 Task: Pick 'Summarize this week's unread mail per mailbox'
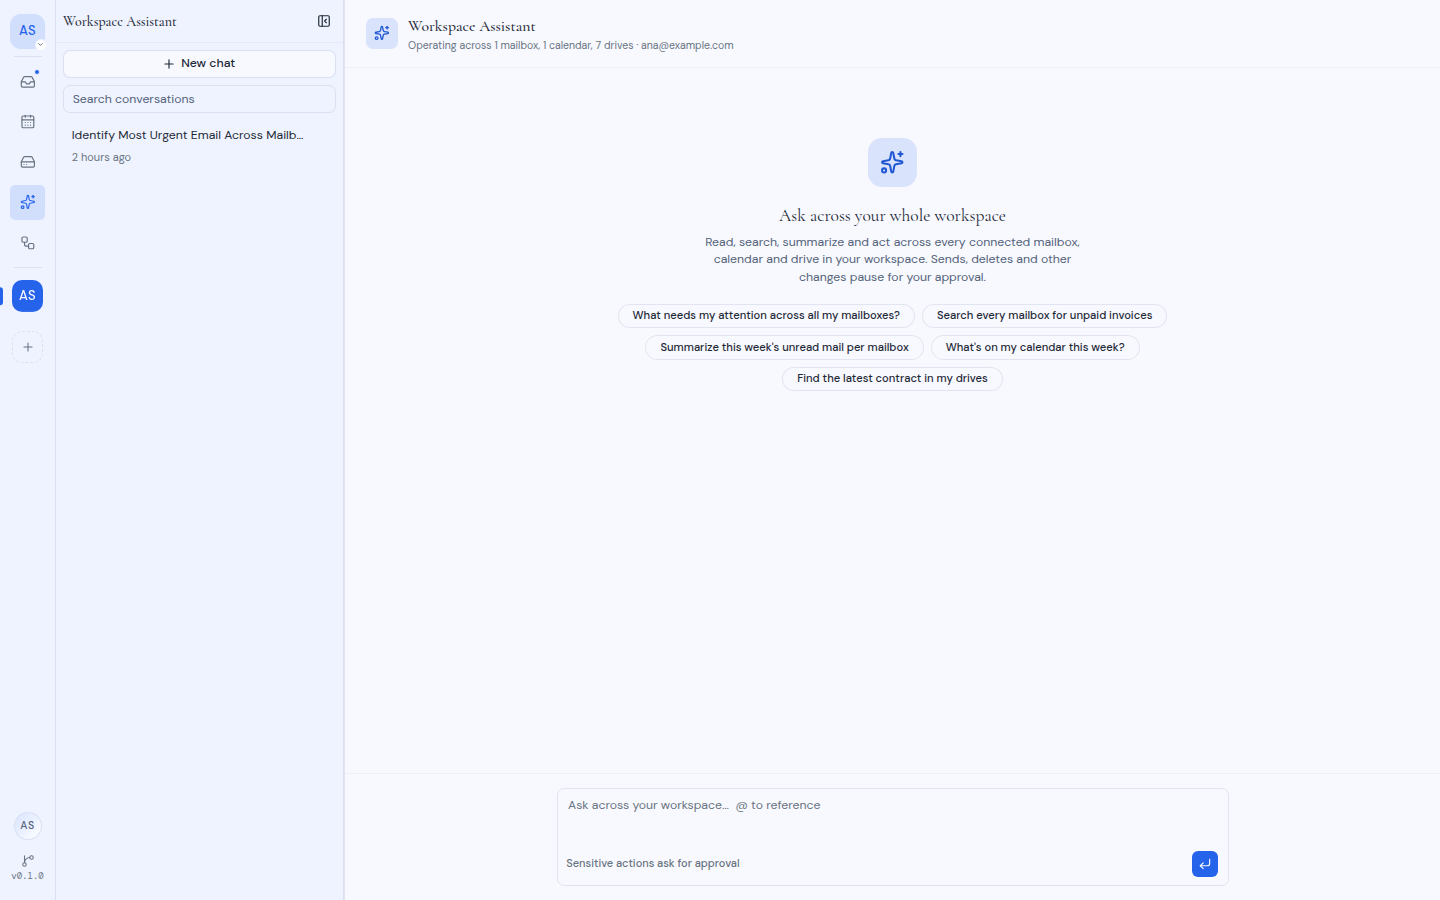784,348
